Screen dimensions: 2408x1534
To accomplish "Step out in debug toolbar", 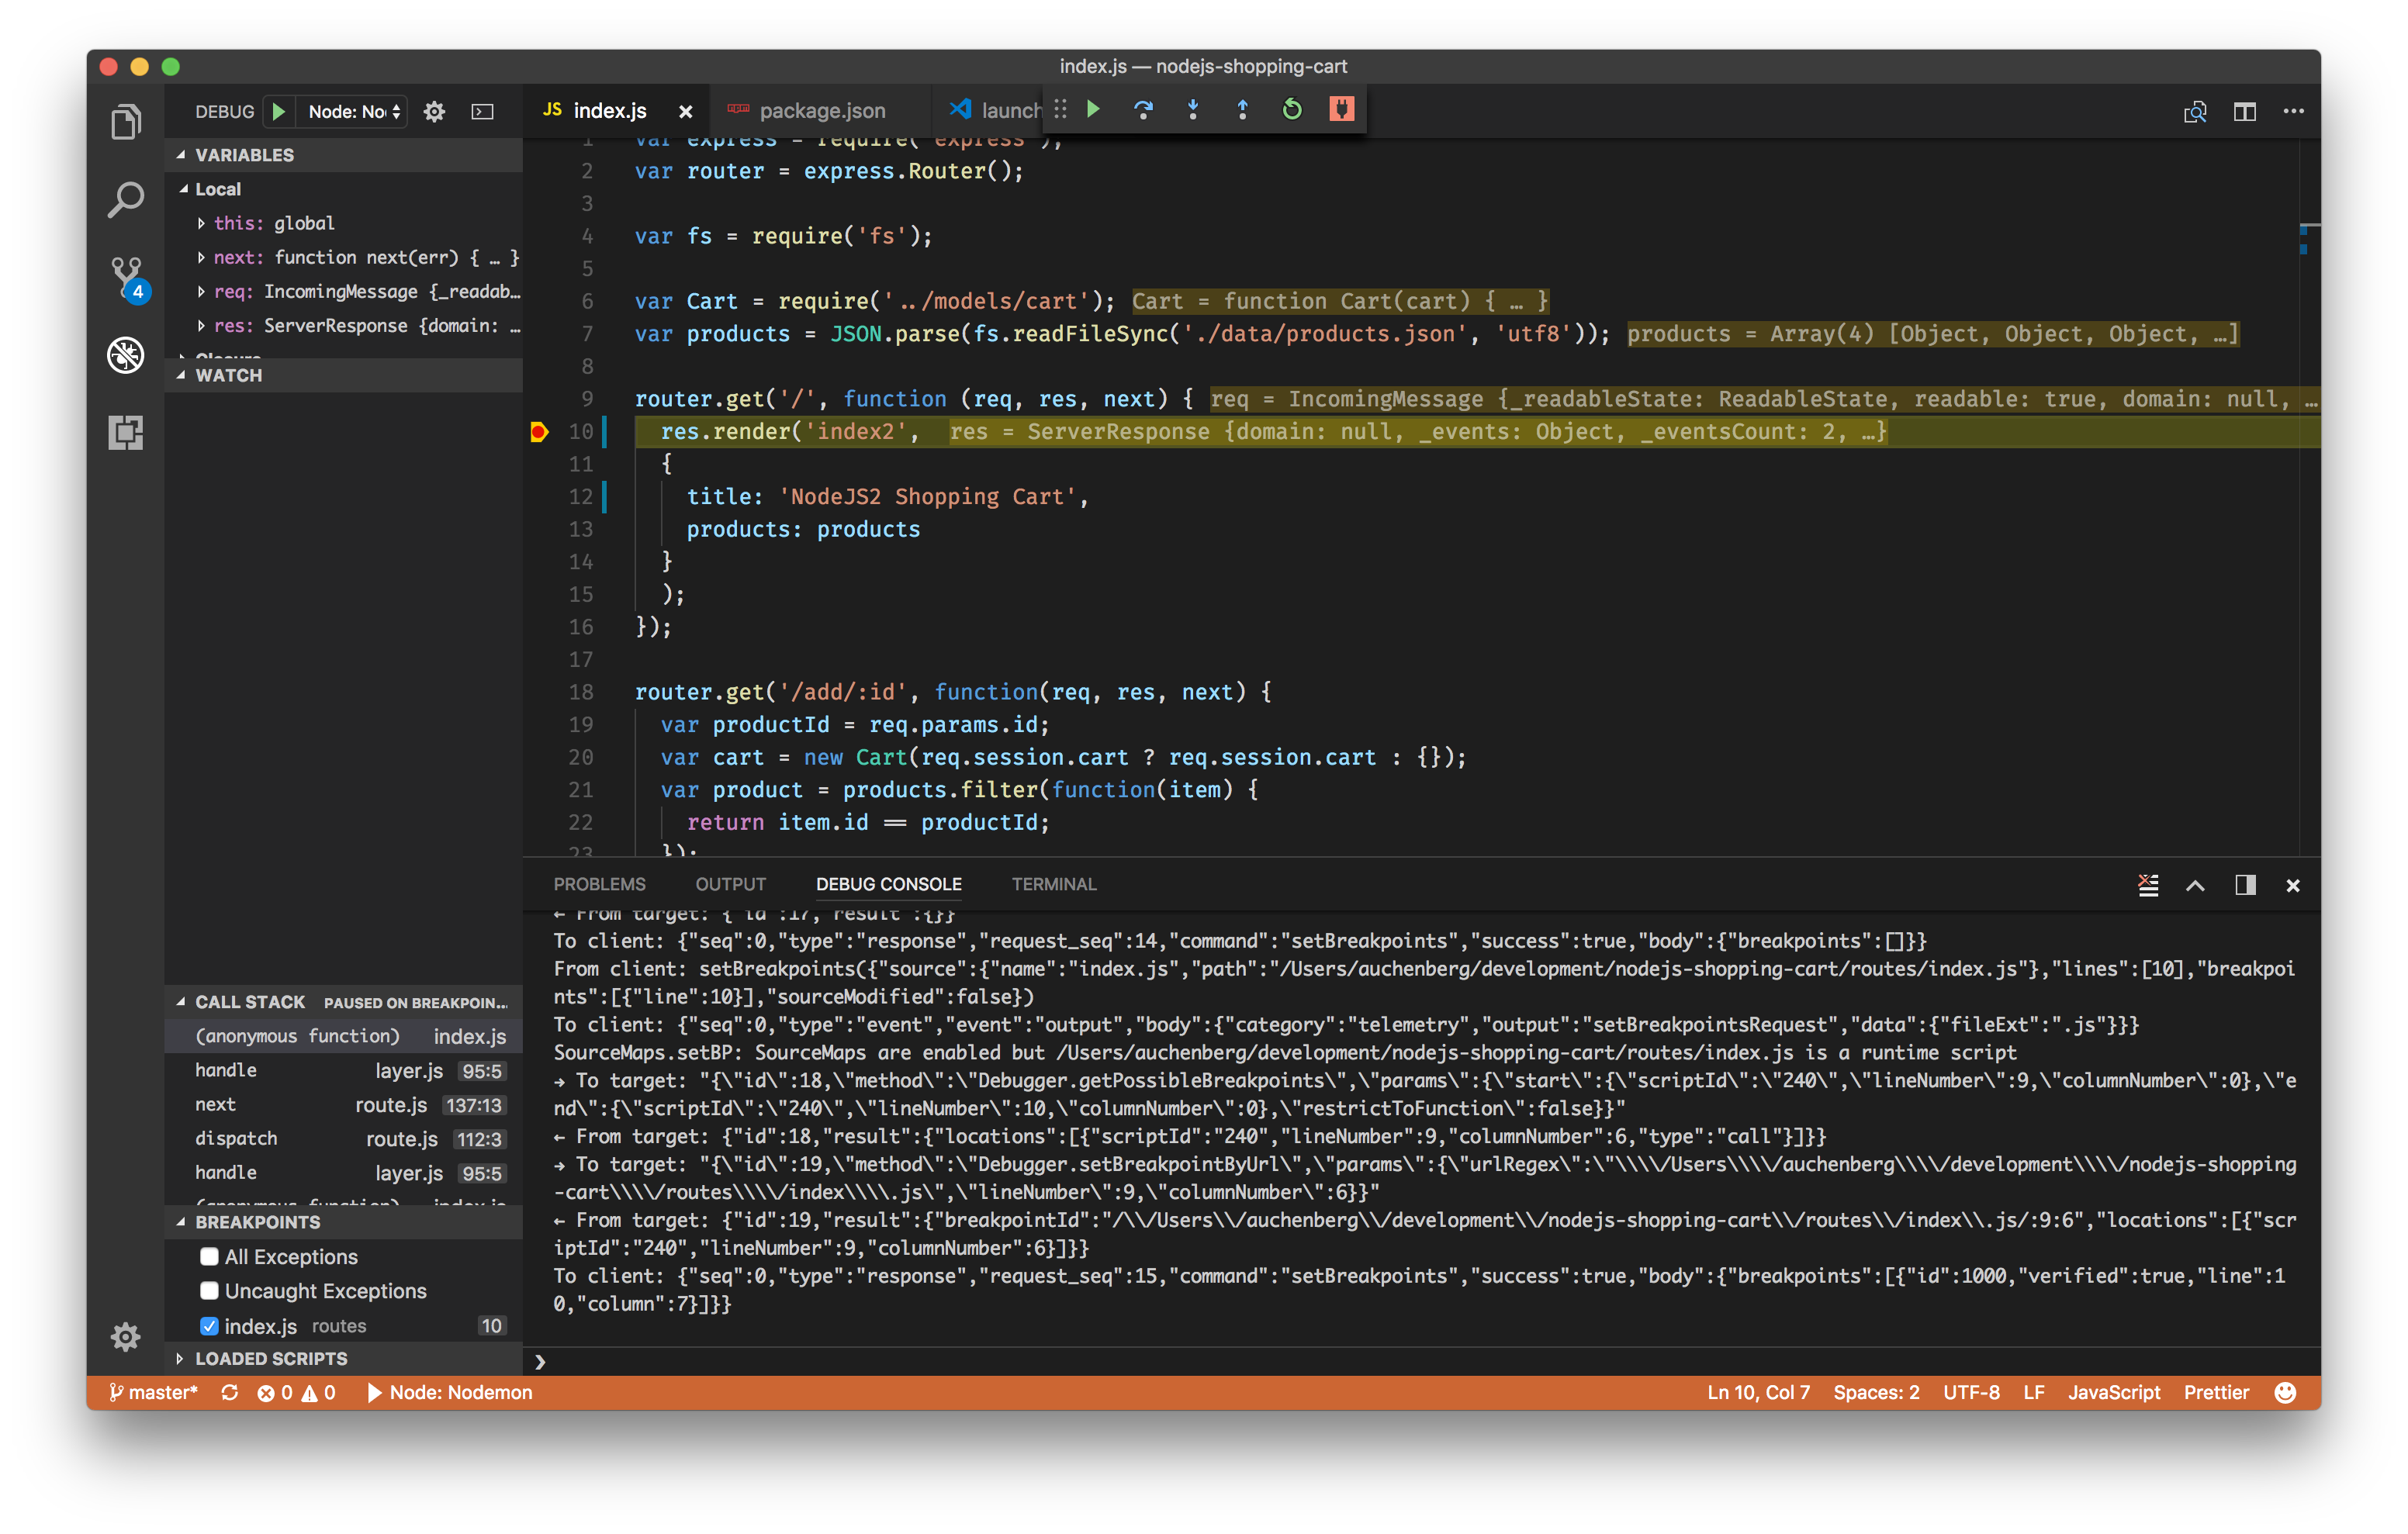I will [1242, 108].
